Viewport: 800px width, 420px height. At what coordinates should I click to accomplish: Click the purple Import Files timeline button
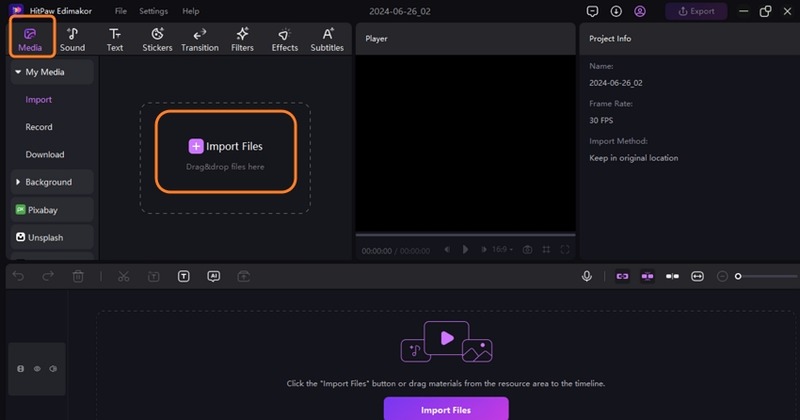click(x=446, y=409)
